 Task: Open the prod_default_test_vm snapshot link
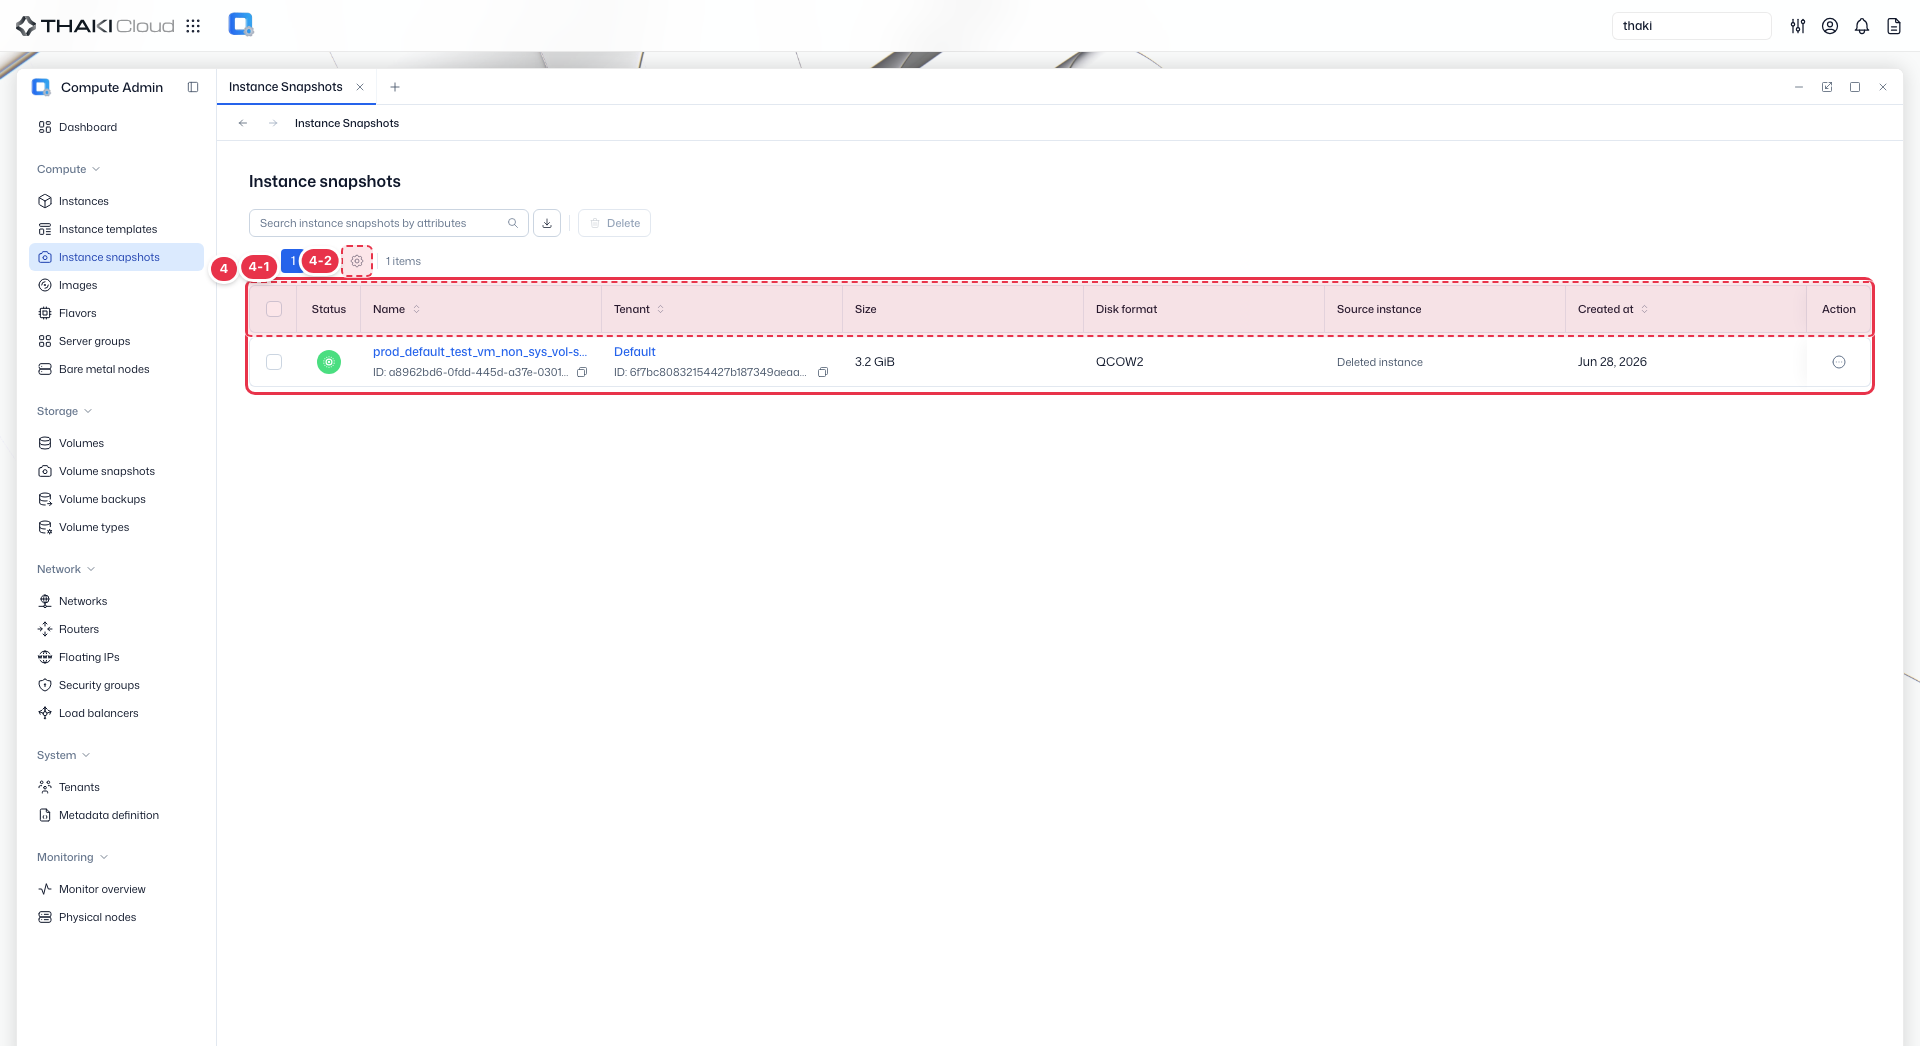click(480, 352)
